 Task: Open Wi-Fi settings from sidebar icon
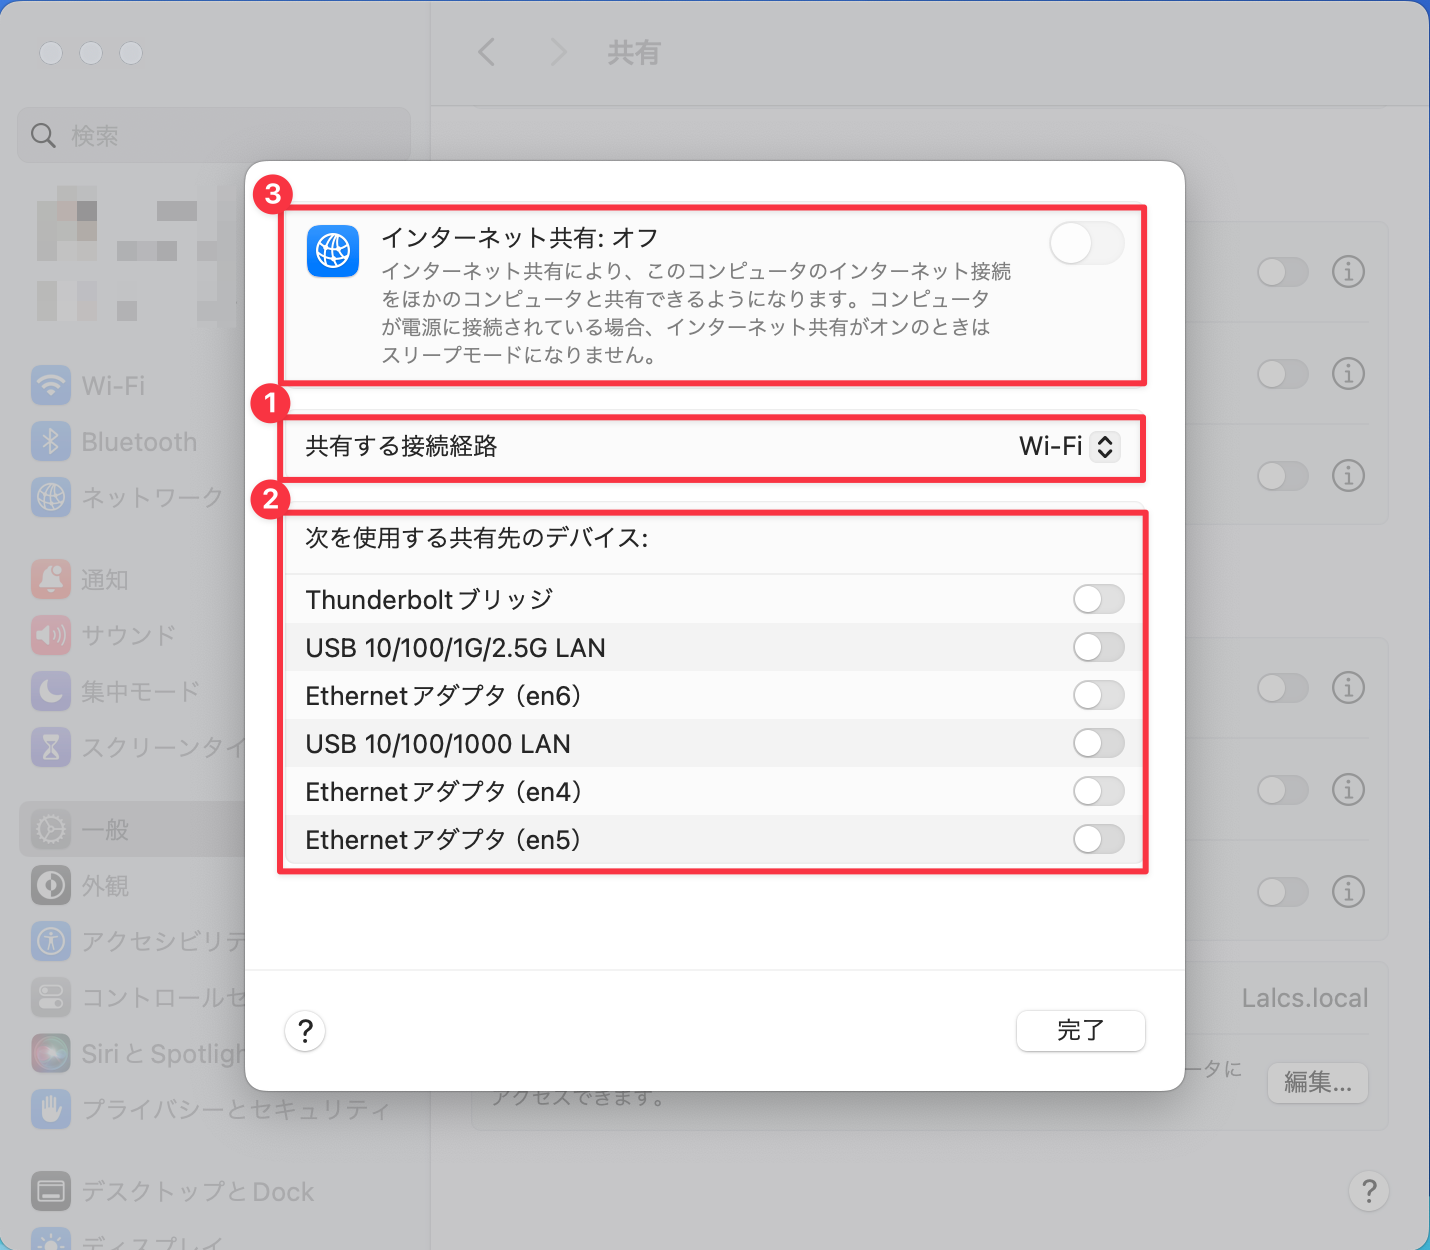click(x=51, y=385)
